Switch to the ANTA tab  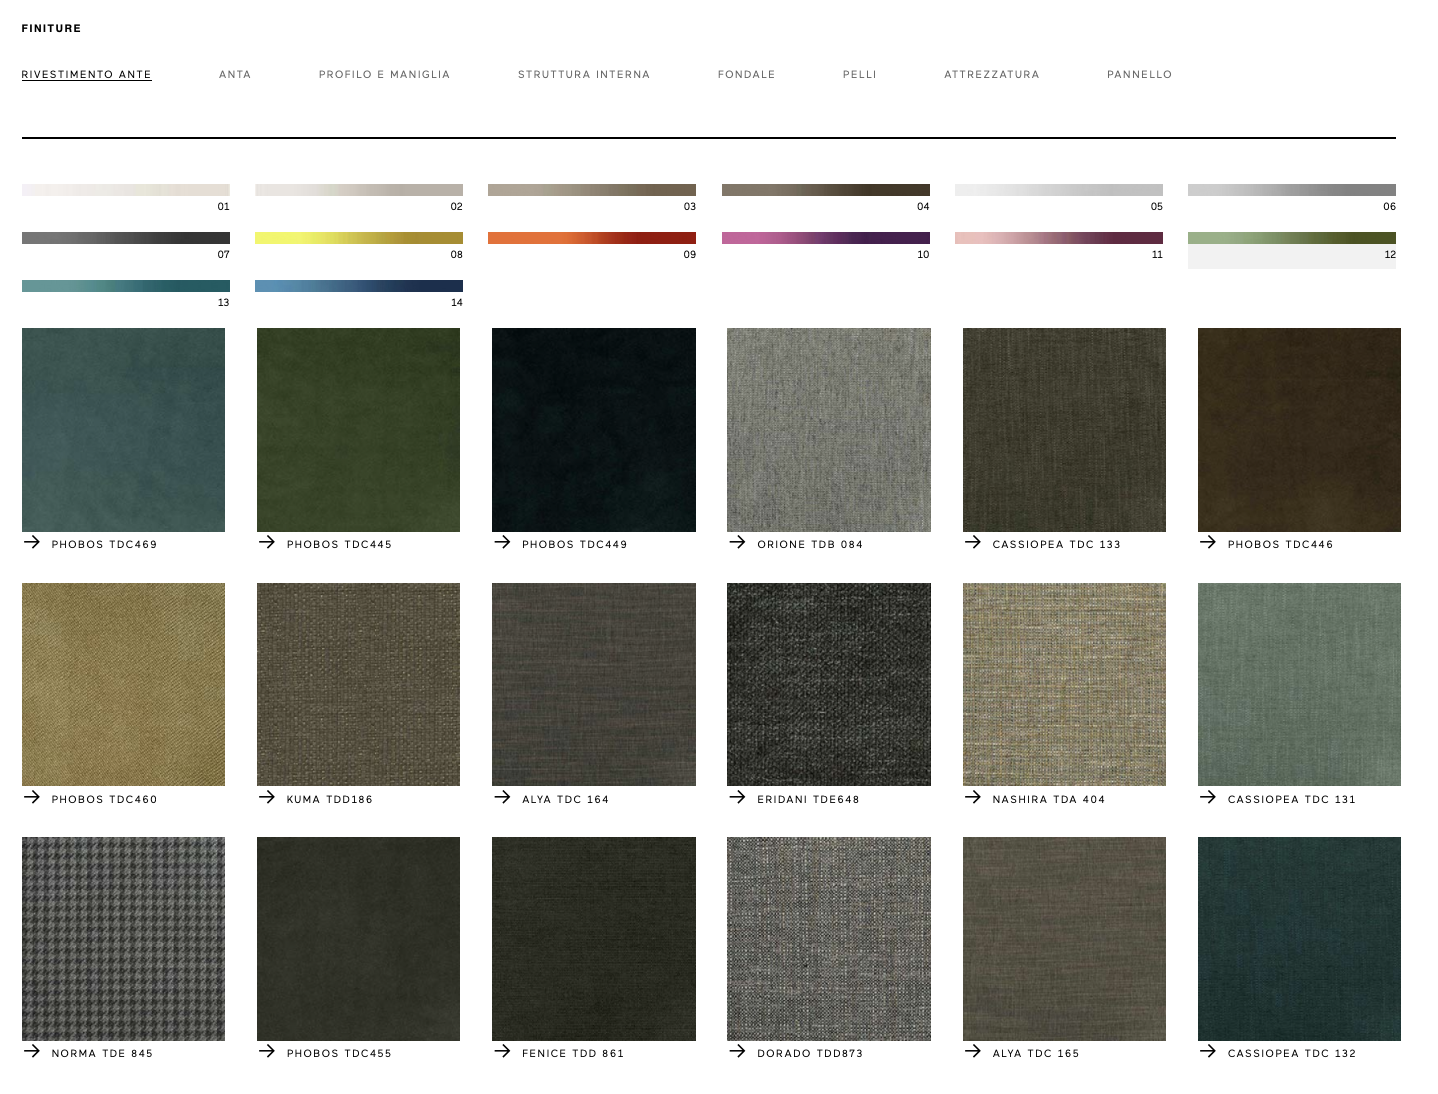click(x=235, y=75)
